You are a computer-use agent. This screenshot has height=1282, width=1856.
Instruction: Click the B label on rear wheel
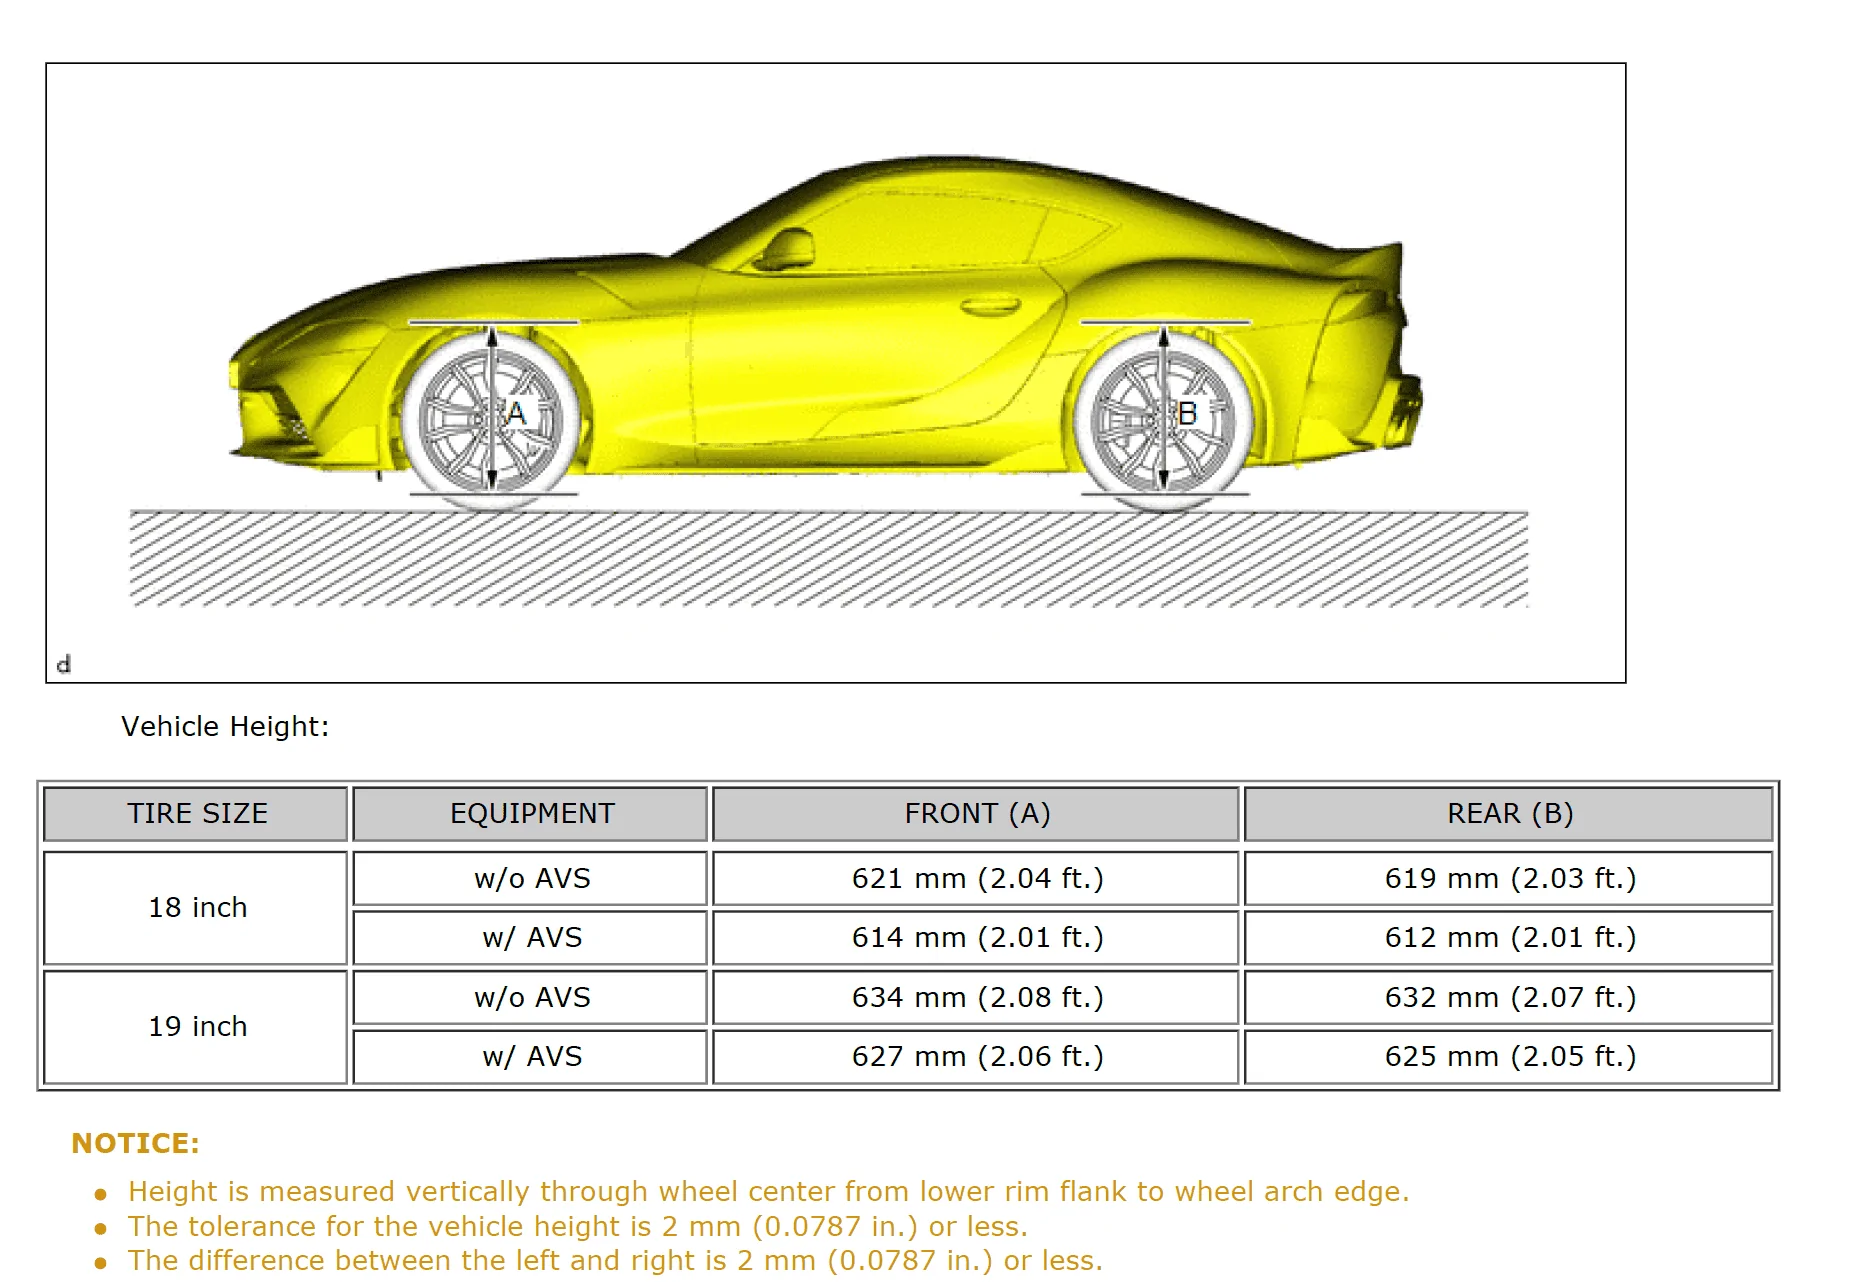1187,413
